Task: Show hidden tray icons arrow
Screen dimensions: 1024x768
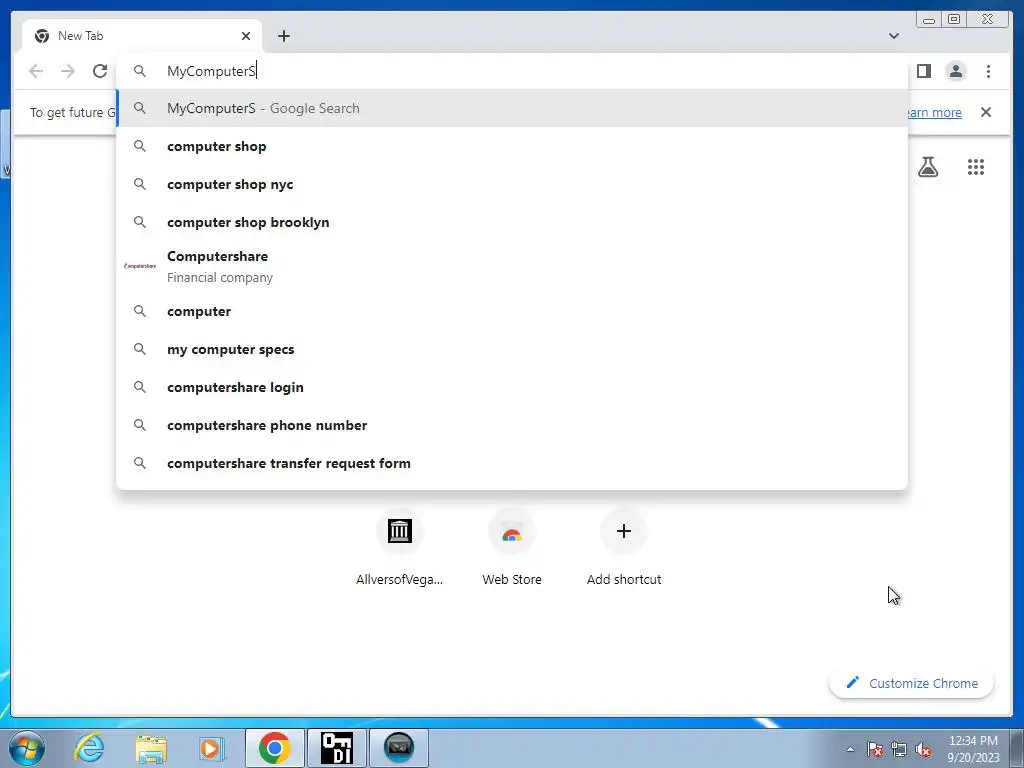Action: (x=850, y=749)
